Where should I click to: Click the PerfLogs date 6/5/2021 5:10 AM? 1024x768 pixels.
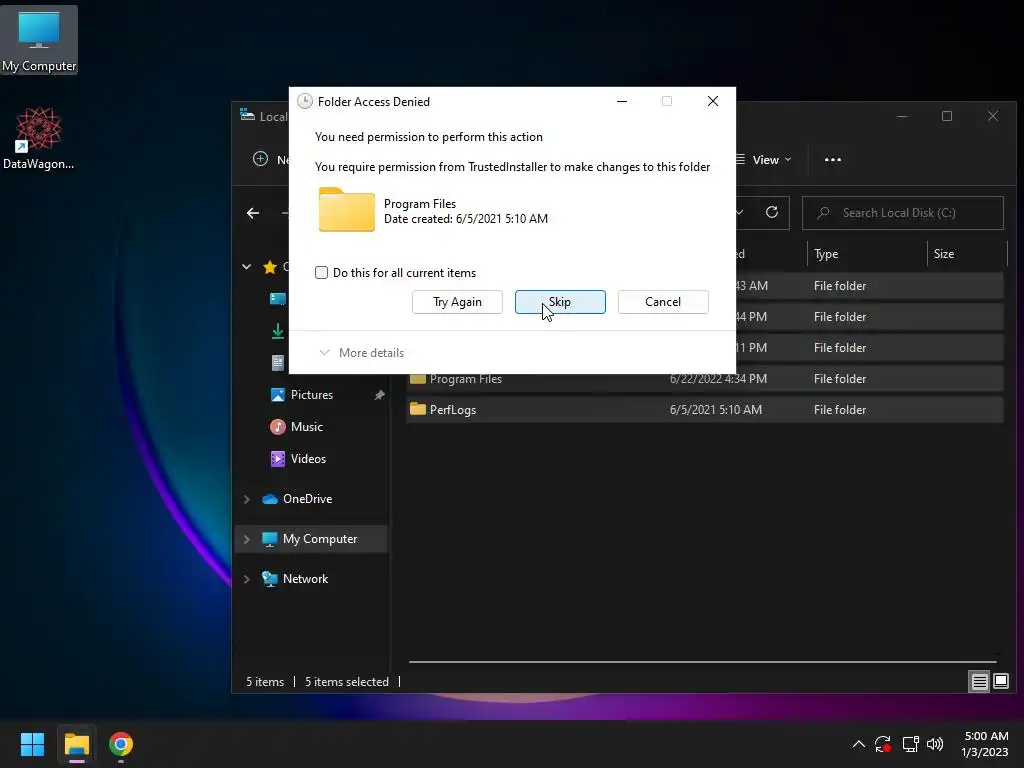click(716, 410)
